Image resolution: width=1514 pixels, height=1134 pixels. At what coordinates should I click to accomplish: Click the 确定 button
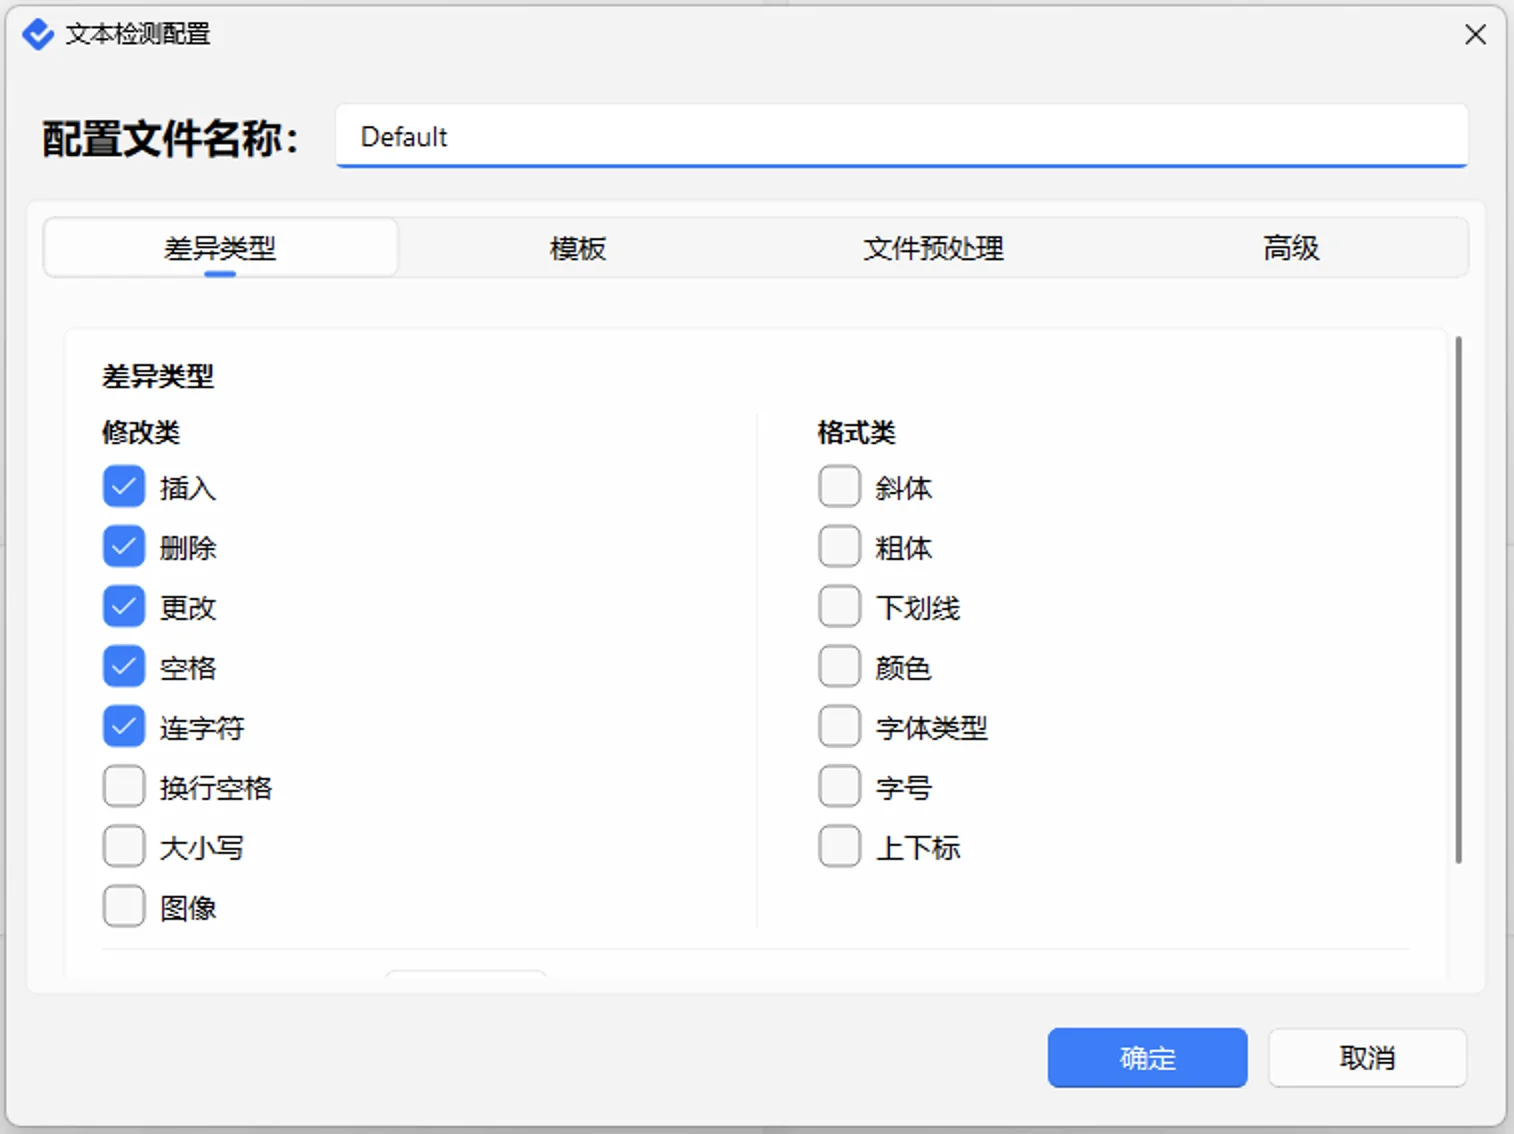[1148, 1058]
